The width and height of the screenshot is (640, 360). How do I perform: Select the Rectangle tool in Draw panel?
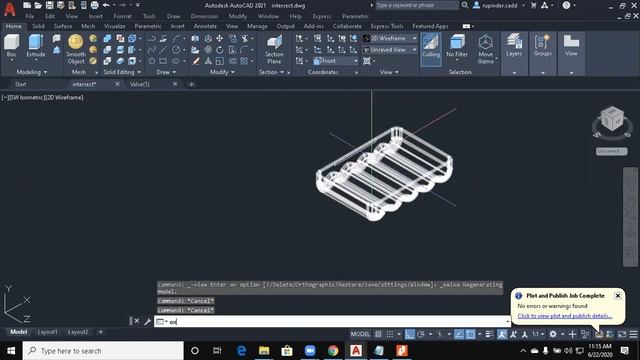pyautogui.click(x=163, y=61)
